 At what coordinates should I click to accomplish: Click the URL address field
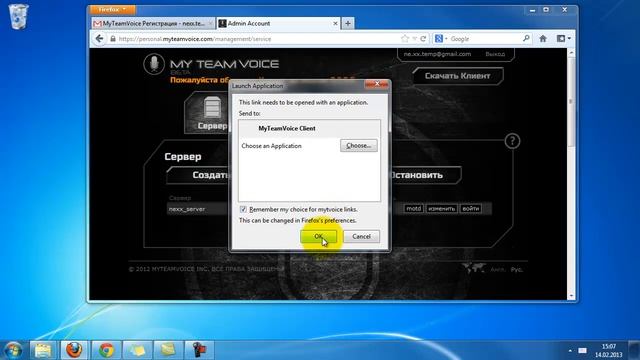257,39
